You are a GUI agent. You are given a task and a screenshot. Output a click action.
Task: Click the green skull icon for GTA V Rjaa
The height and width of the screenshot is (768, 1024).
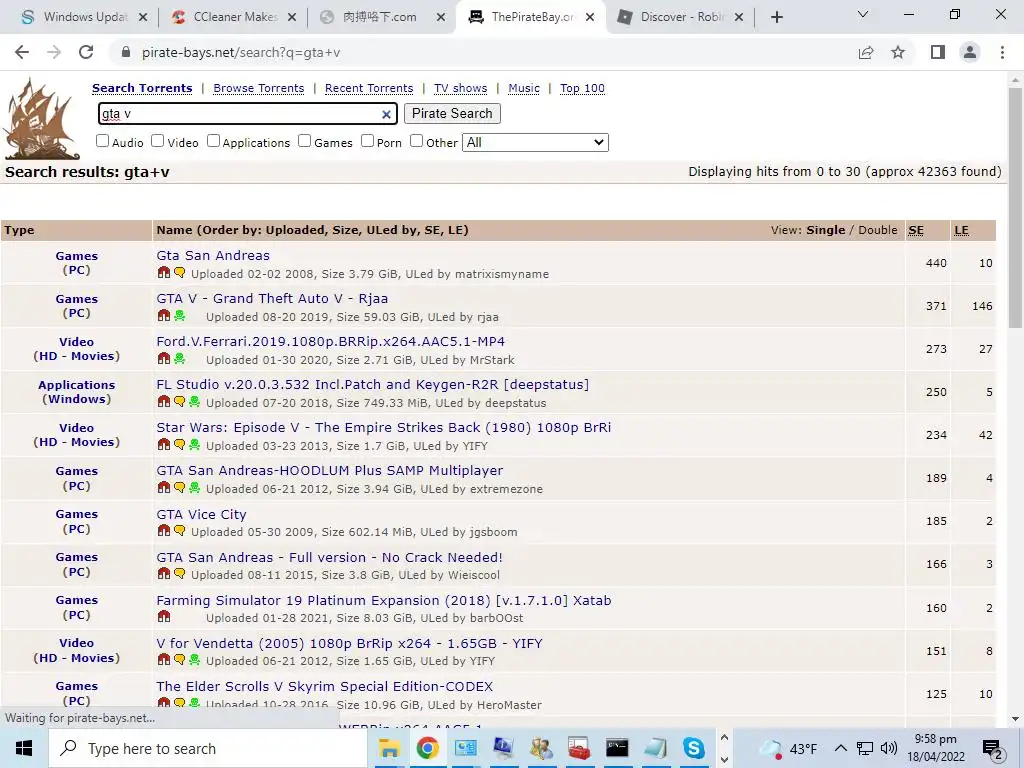pos(179,316)
